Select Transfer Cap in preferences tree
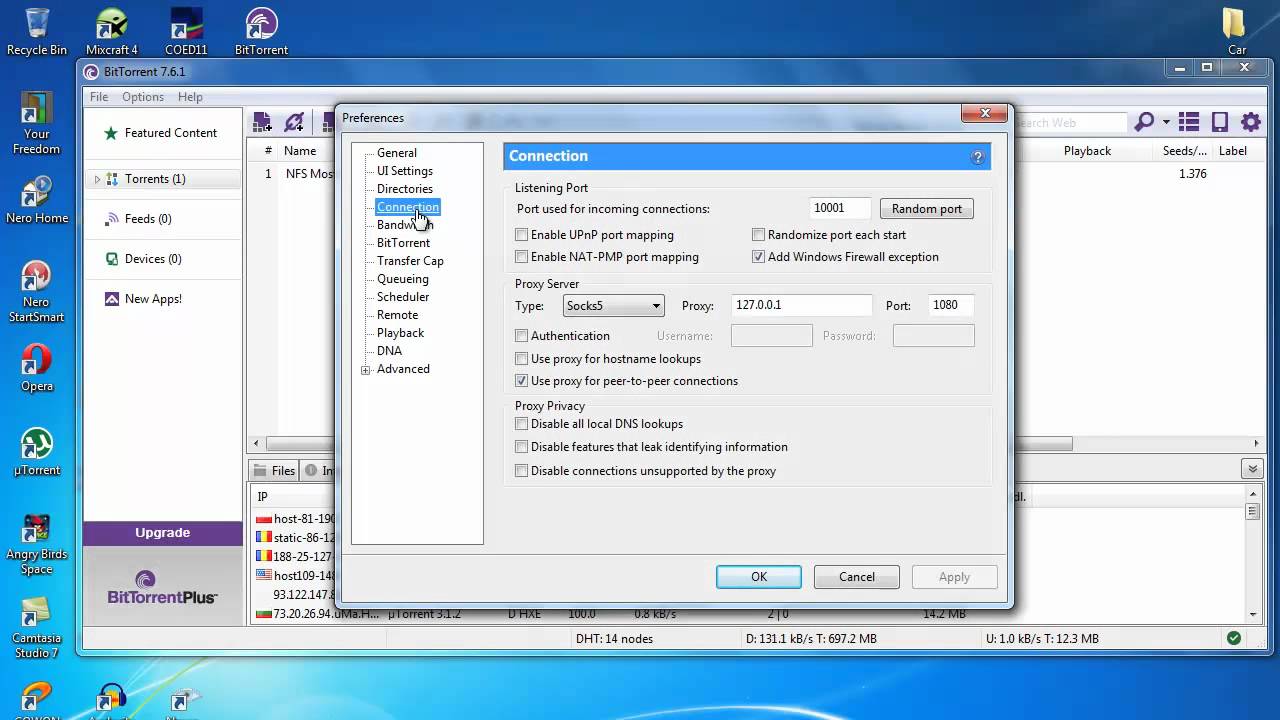The image size is (1280, 720). point(410,261)
